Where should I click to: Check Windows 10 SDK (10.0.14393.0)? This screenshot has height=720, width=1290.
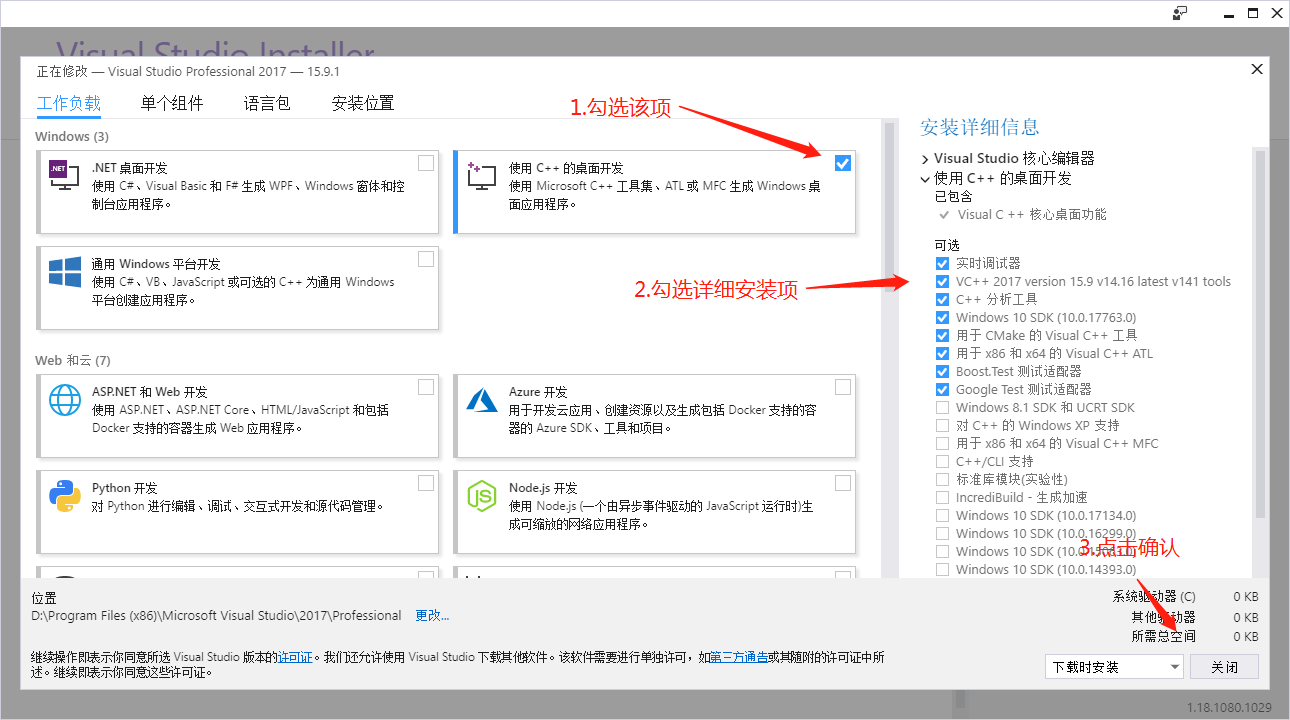click(942, 570)
